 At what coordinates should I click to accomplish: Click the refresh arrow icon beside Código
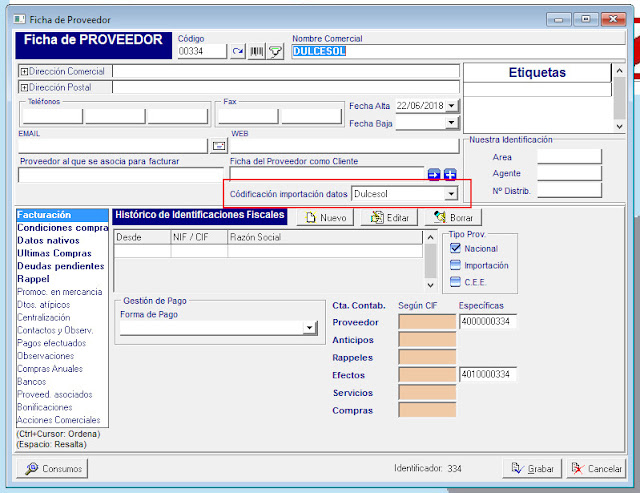pos(238,51)
